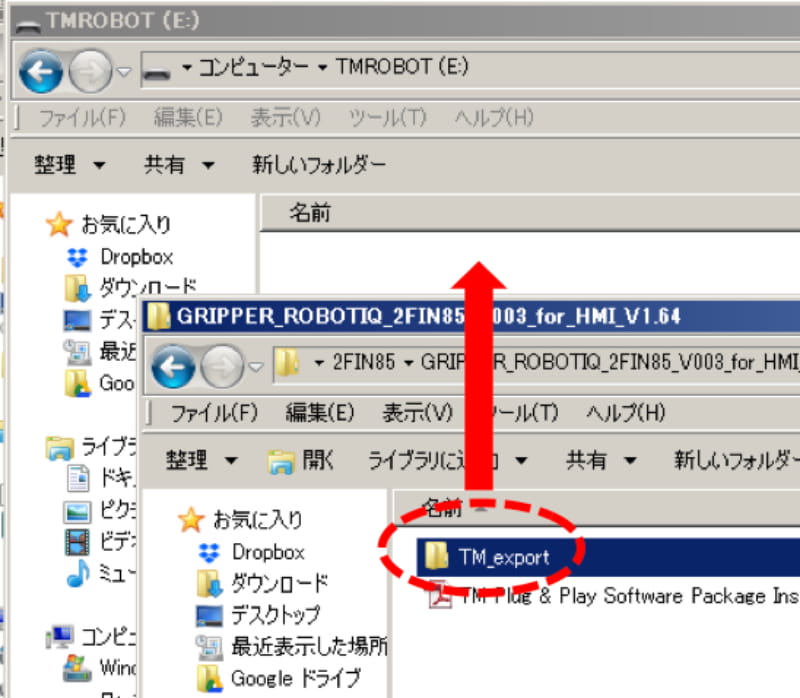Open ツール(T) menu in TMROBOT window
The width and height of the screenshot is (800, 698).
point(387,118)
